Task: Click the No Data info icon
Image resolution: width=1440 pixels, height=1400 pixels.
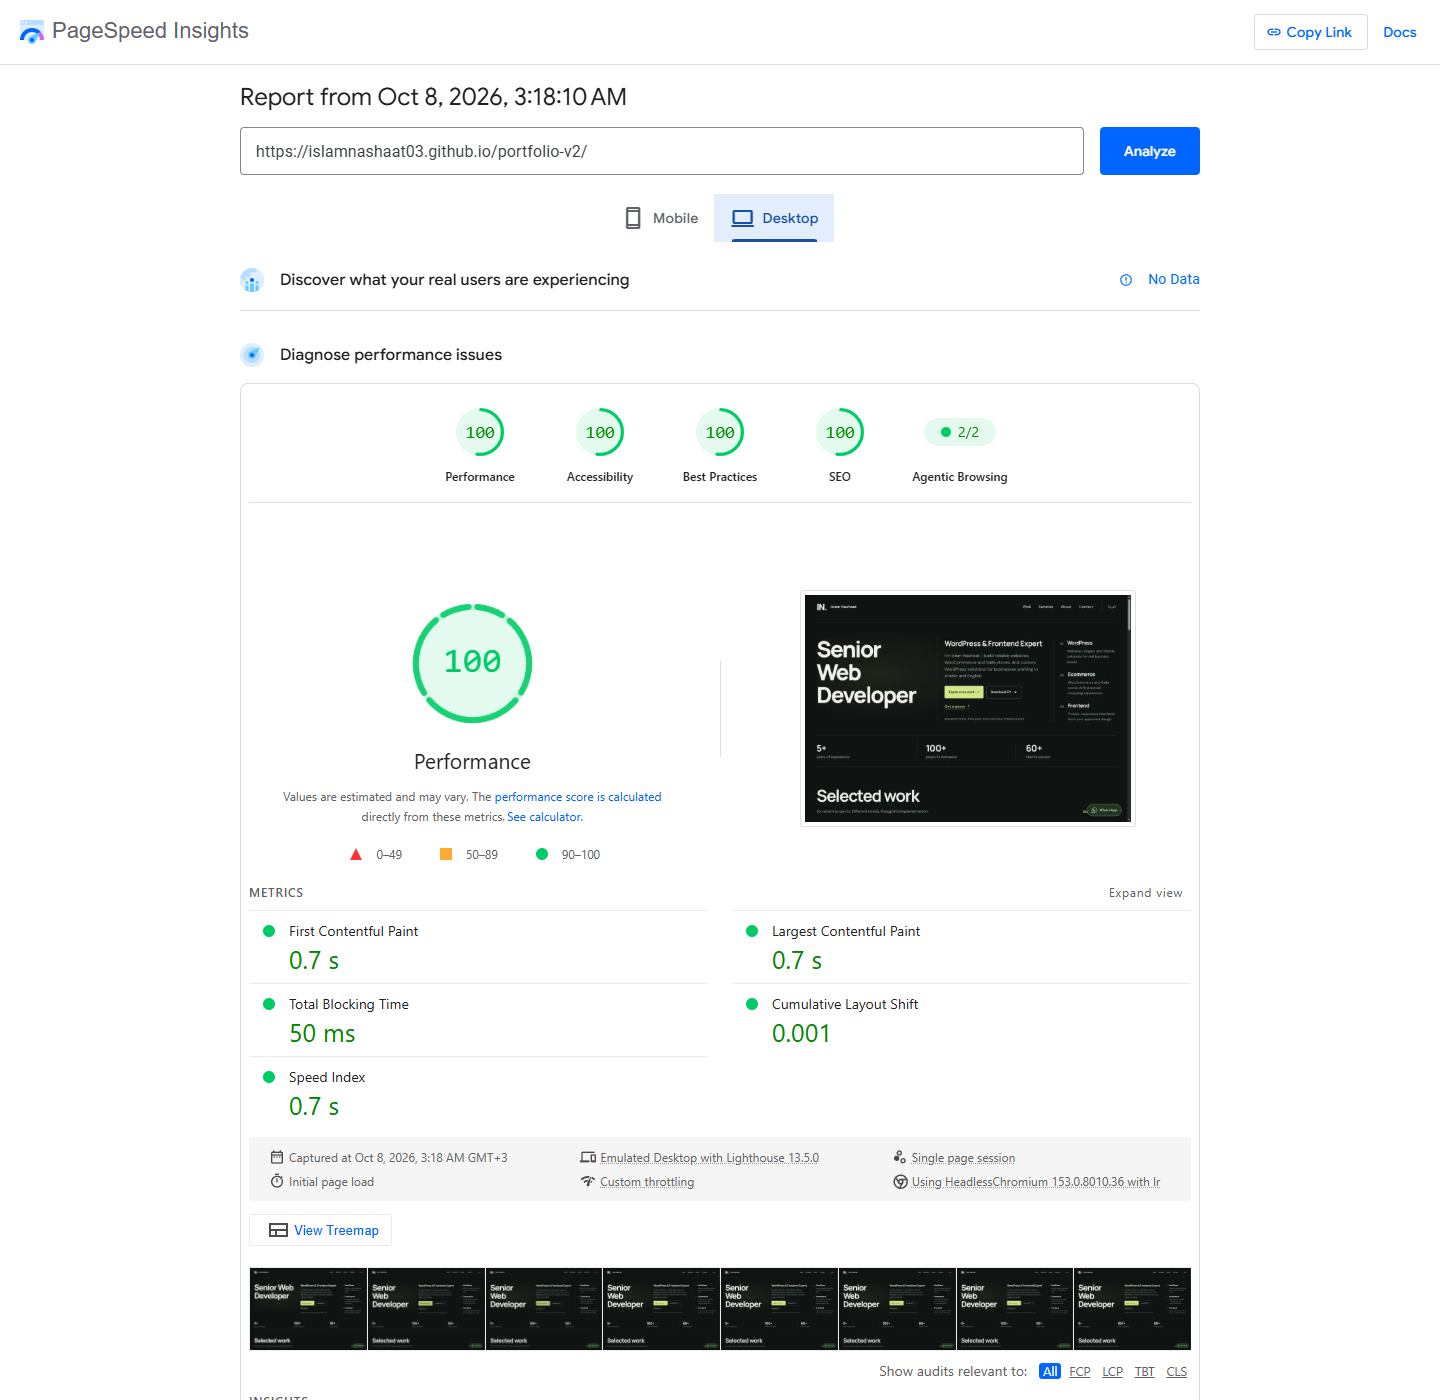Action: point(1126,280)
